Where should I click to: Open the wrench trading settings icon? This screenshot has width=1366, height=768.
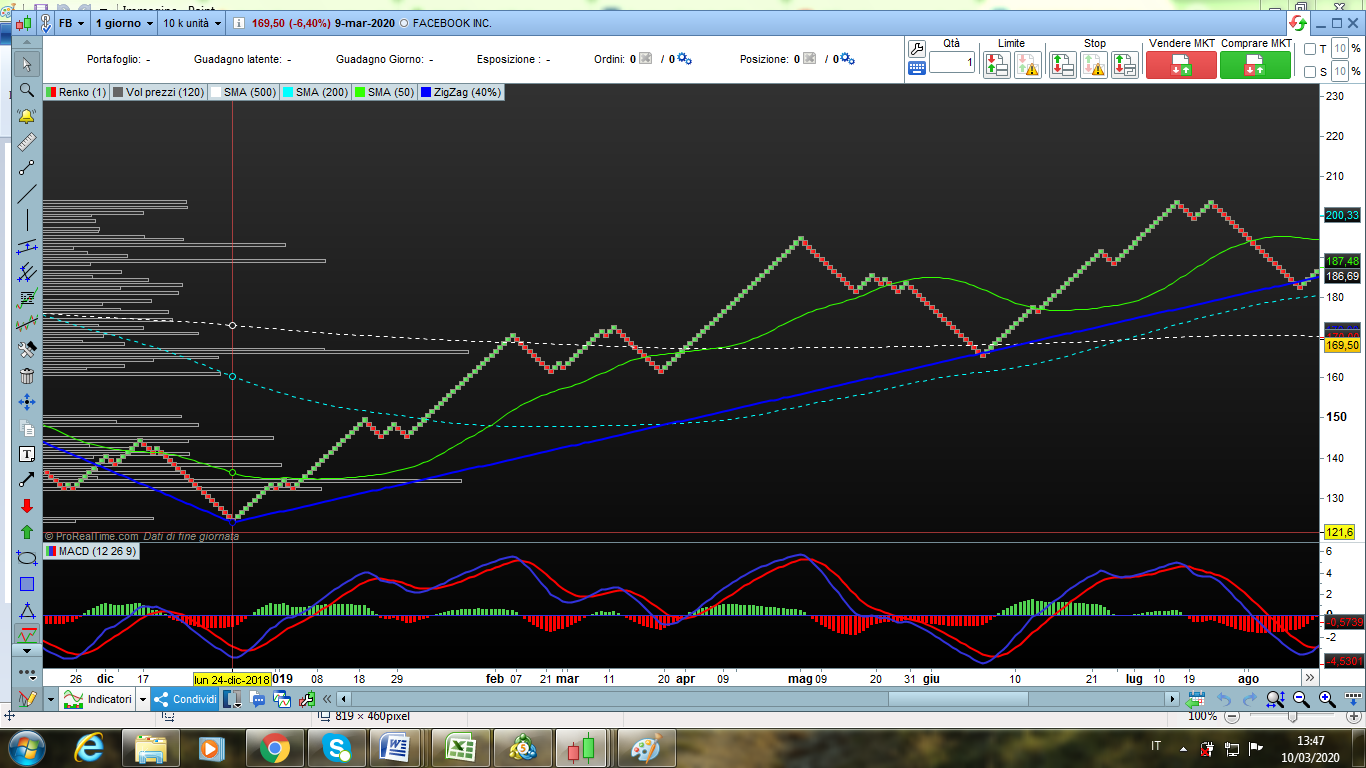click(916, 49)
